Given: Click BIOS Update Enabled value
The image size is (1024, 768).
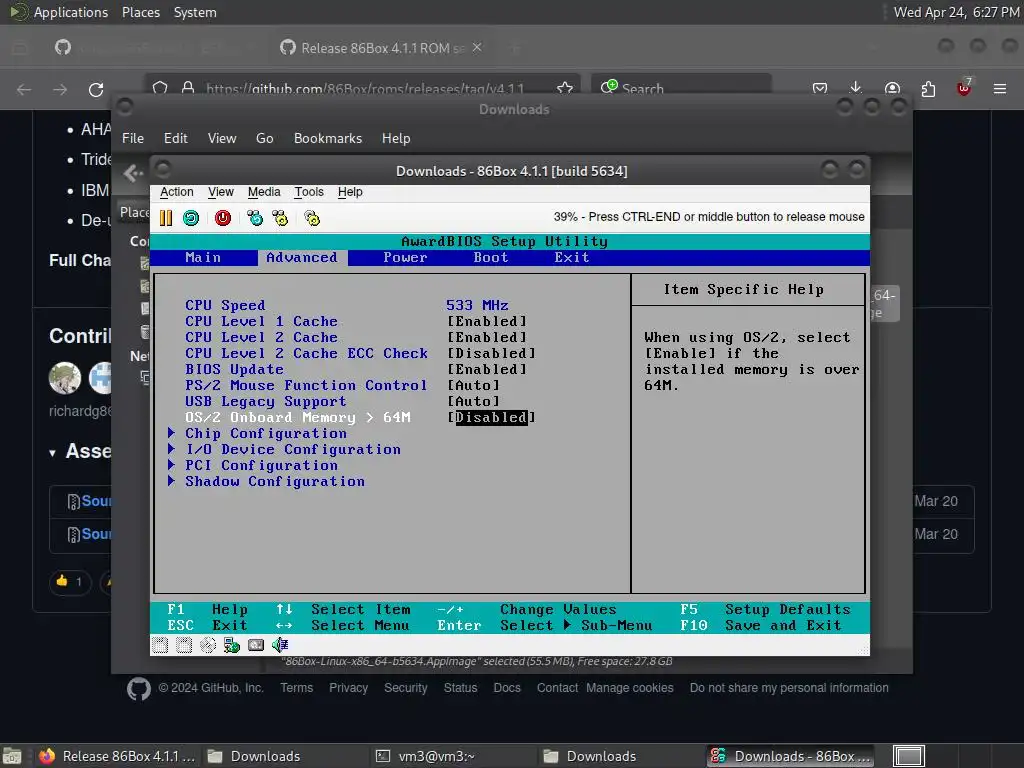Looking at the screenshot, I should click(x=487, y=370).
